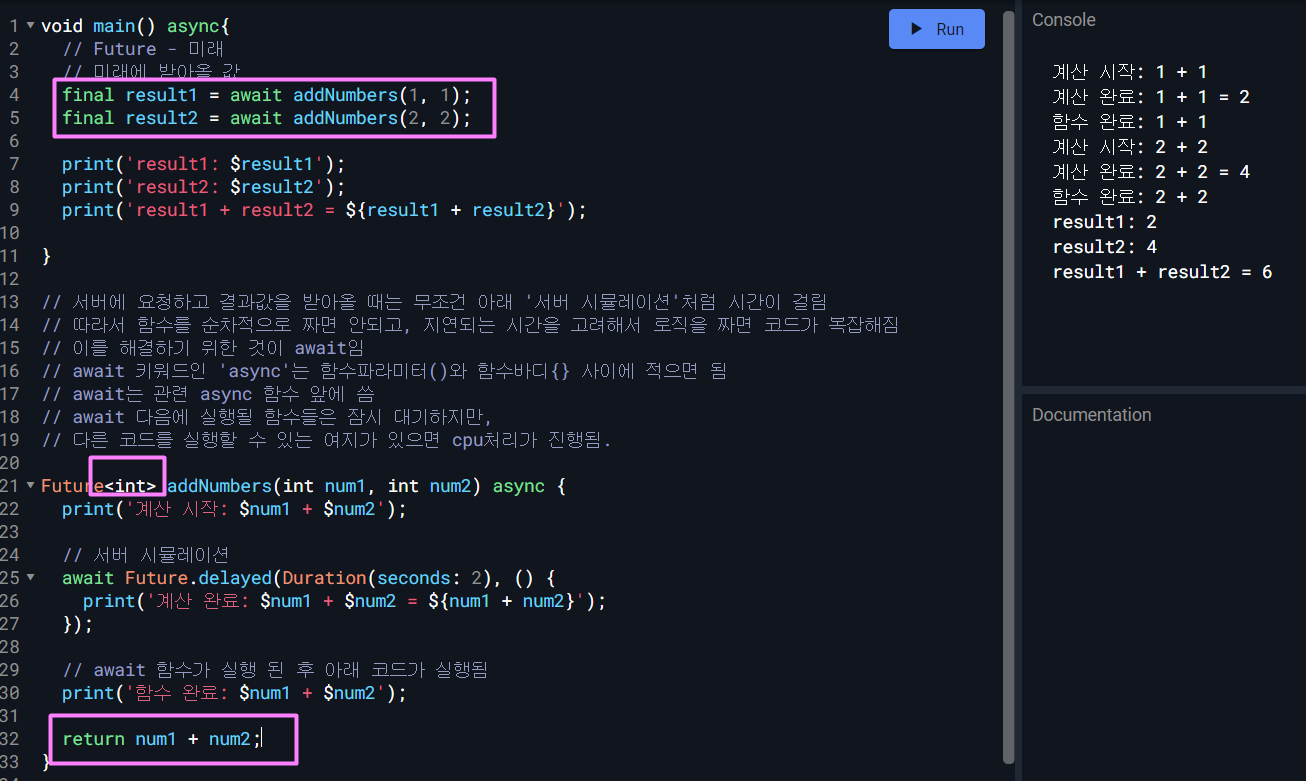The height and width of the screenshot is (781, 1306).
Task: Click the '함수 완료' print statement line 30
Action: pyautogui.click(x=235, y=693)
